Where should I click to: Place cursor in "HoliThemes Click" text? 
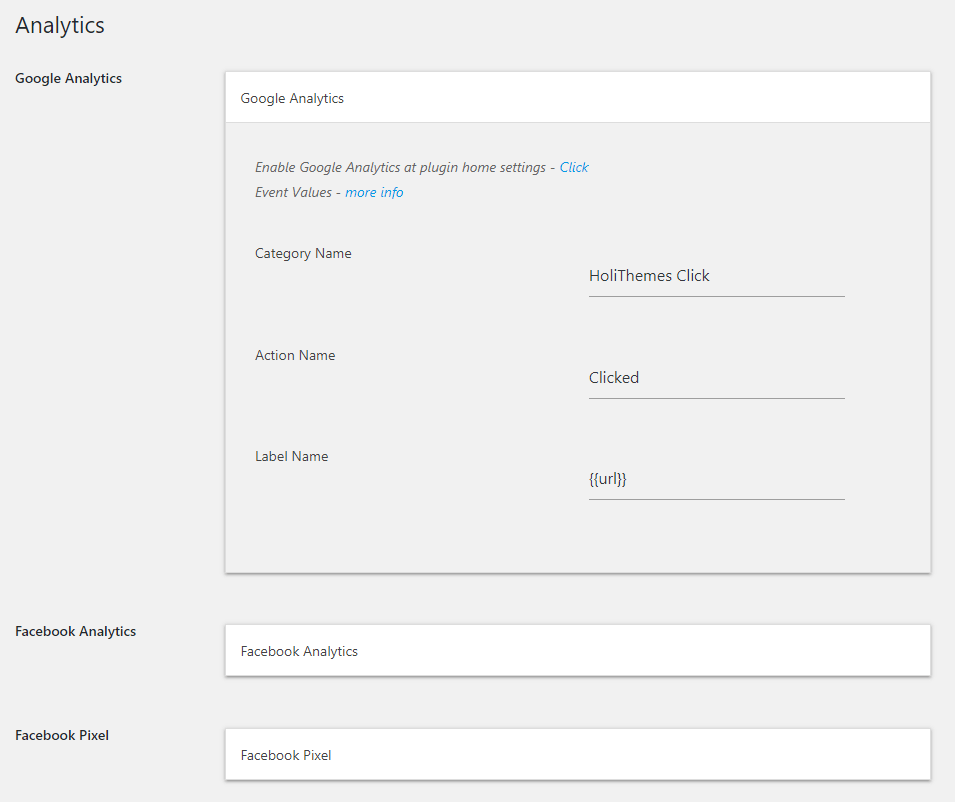649,276
